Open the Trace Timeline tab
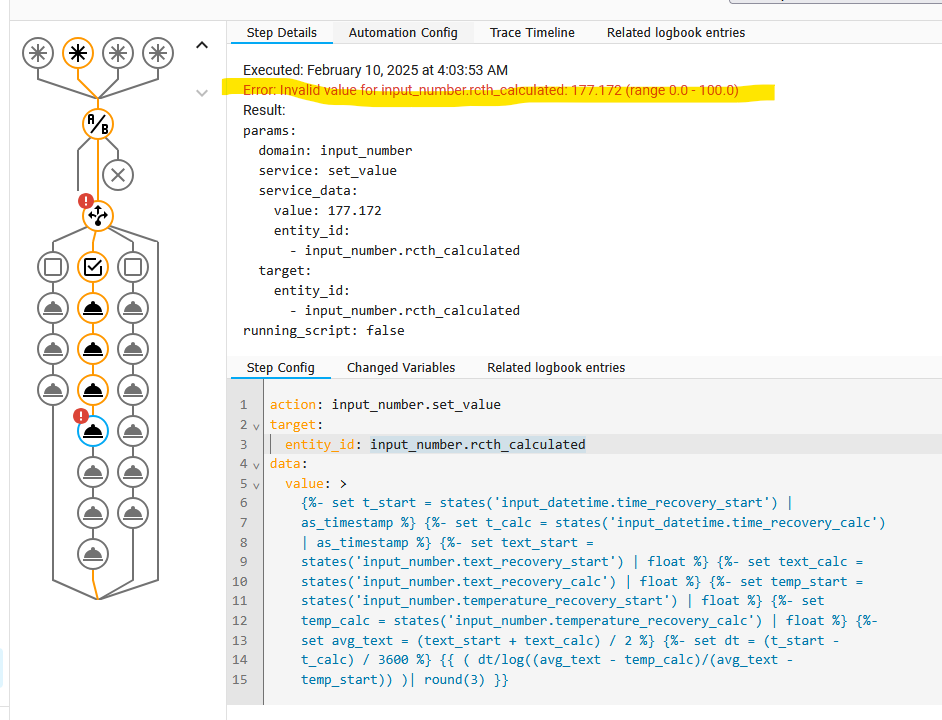 click(x=532, y=33)
